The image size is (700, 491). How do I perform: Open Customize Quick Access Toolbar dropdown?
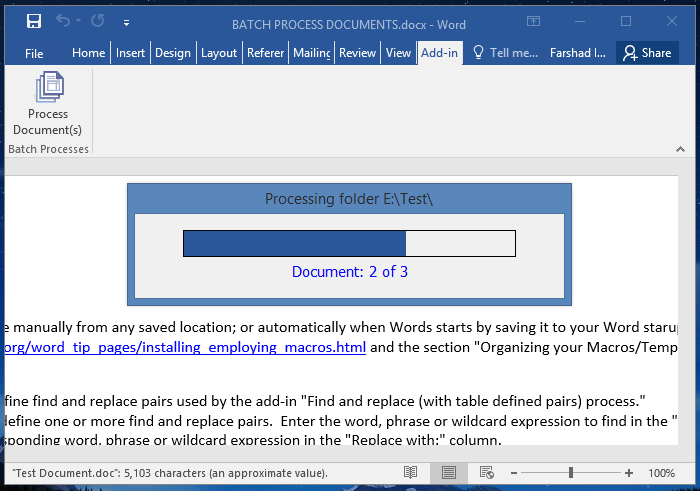(126, 21)
